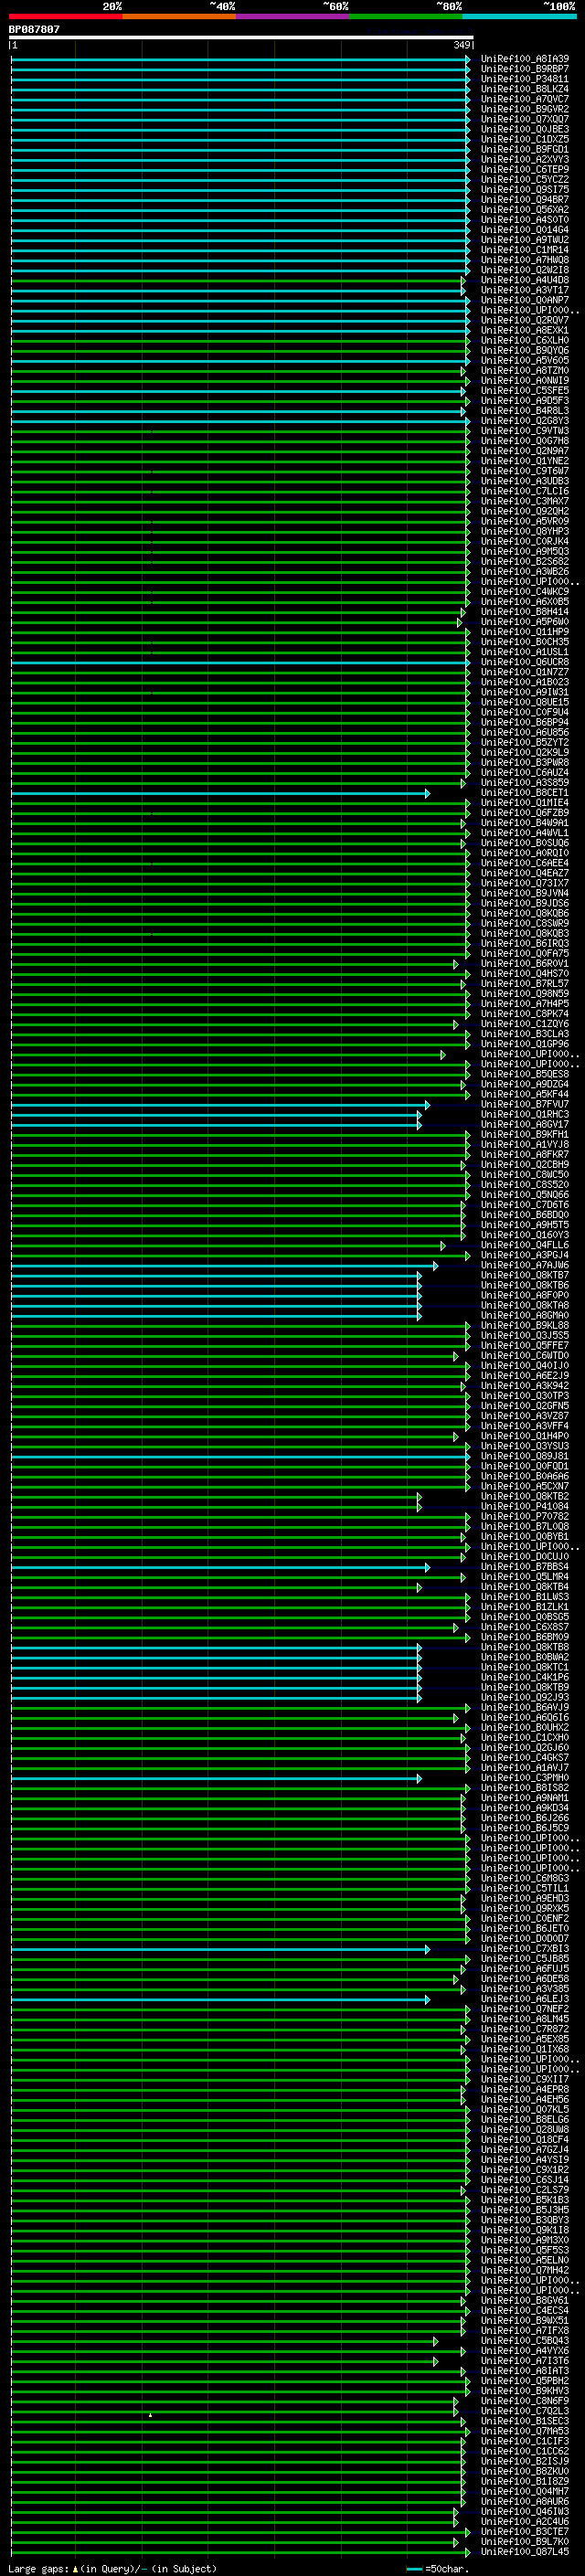Click the white gap marker on the C7D2L3 bar
This screenshot has height=2576, width=585.
[x=150, y=2414]
